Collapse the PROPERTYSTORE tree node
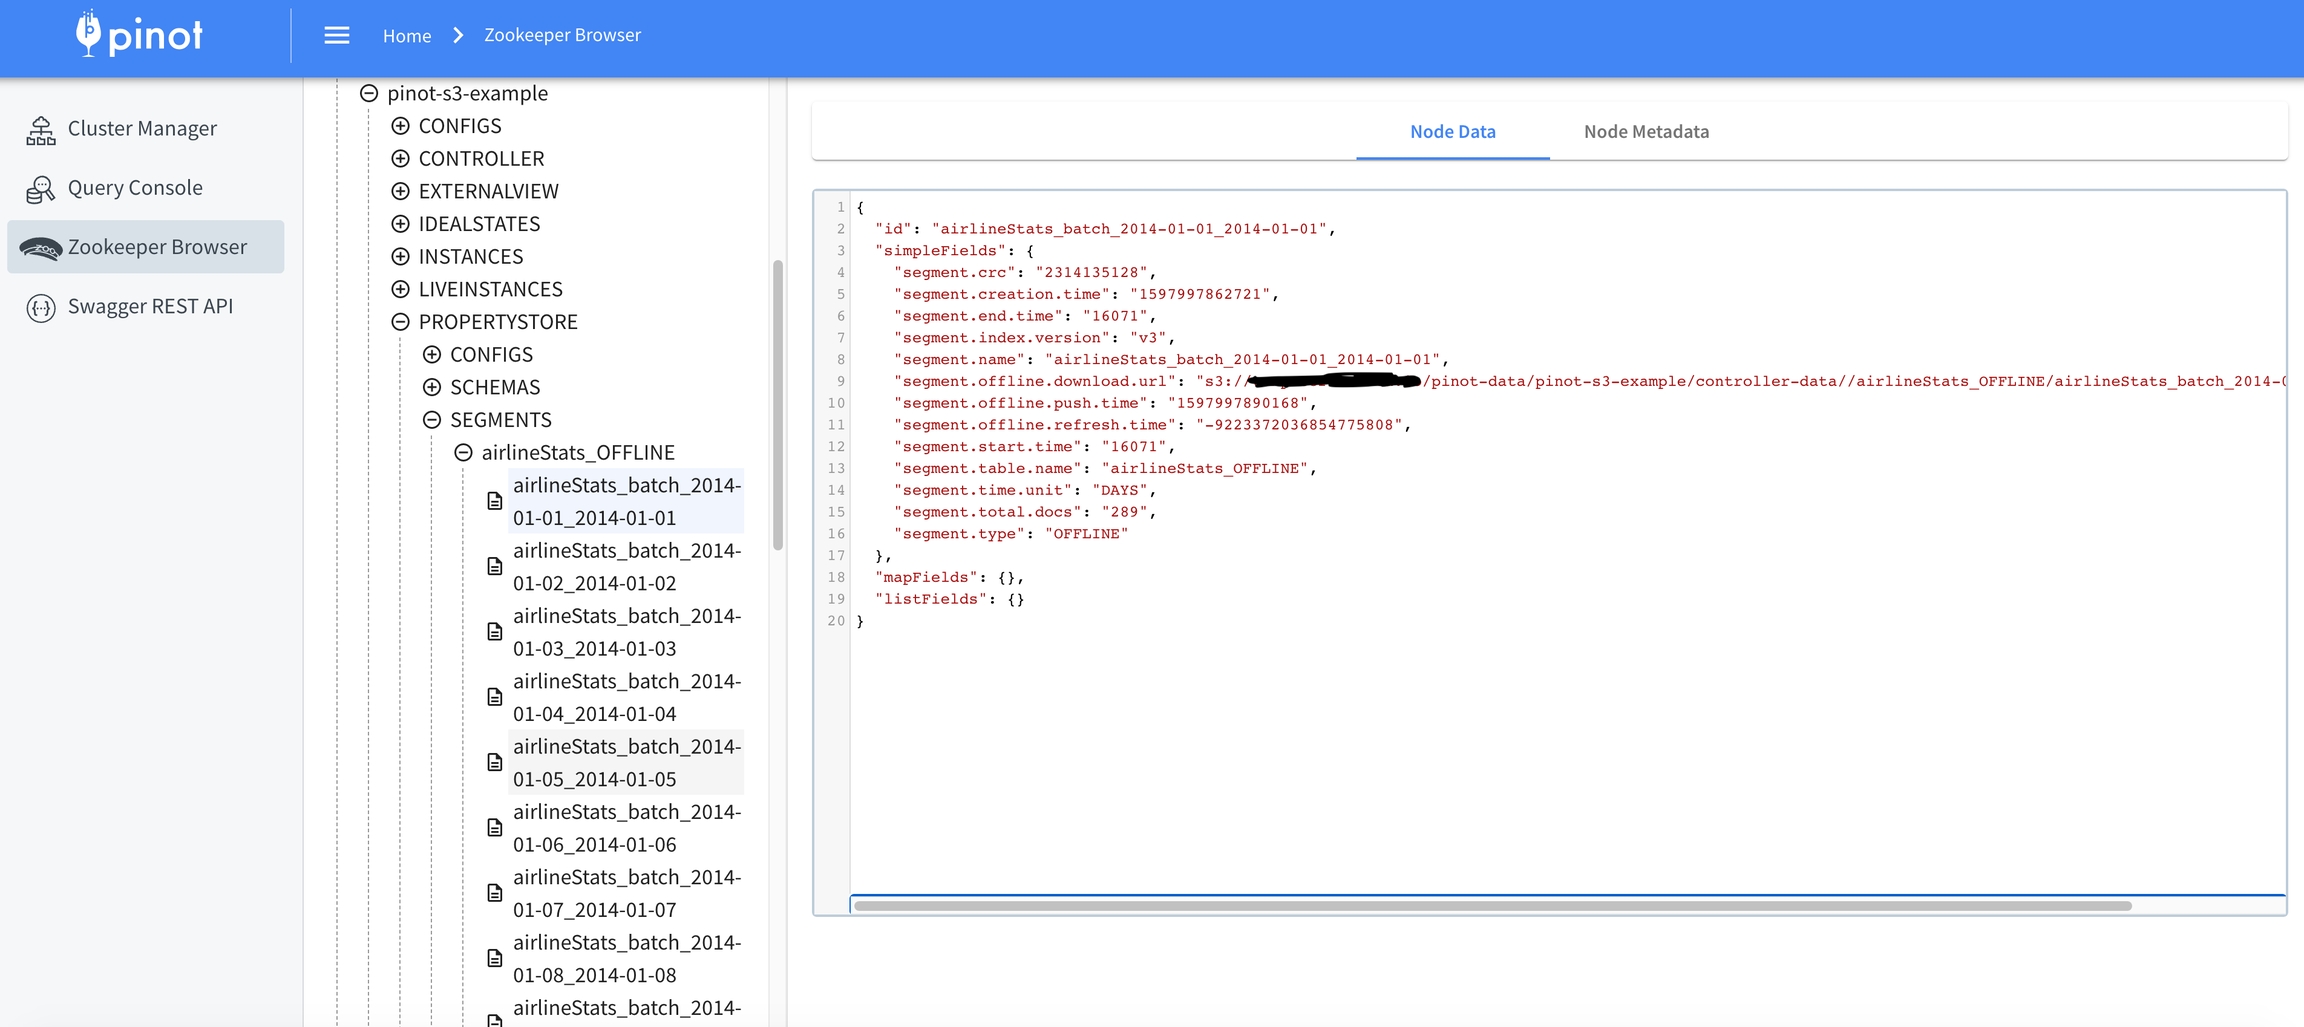This screenshot has height=1027, width=2304. (401, 322)
